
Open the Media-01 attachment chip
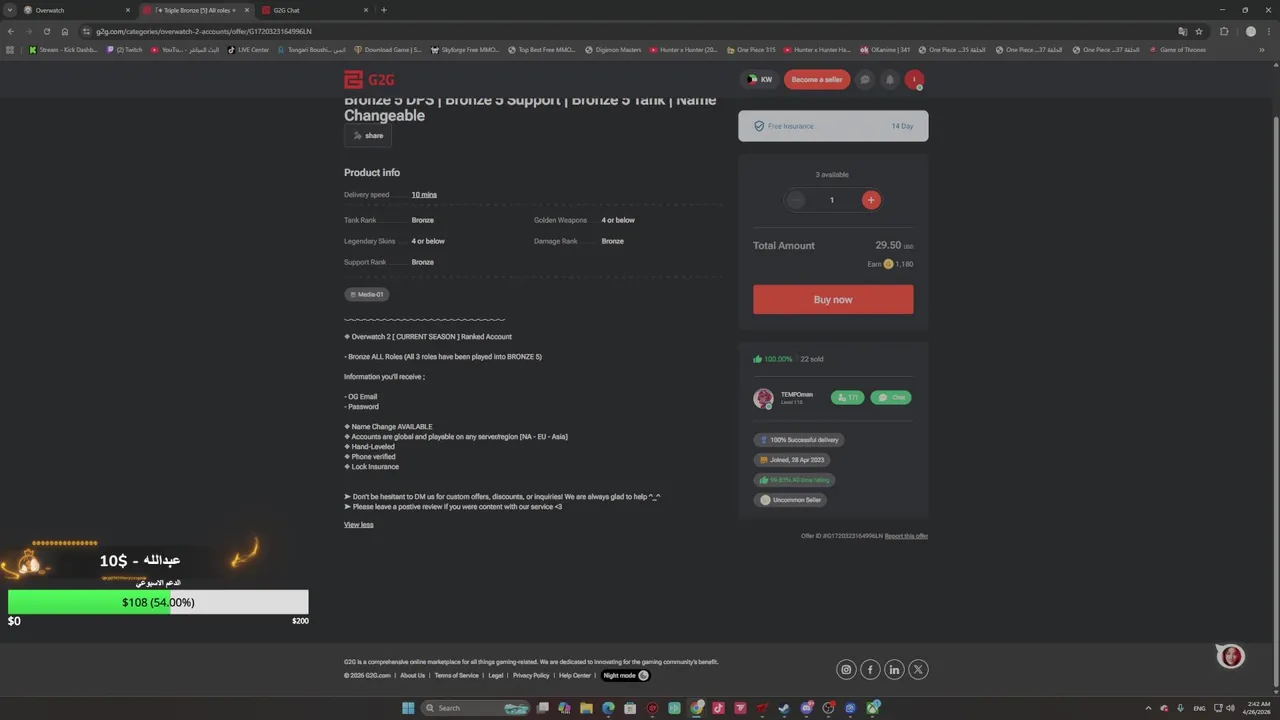tap(366, 294)
